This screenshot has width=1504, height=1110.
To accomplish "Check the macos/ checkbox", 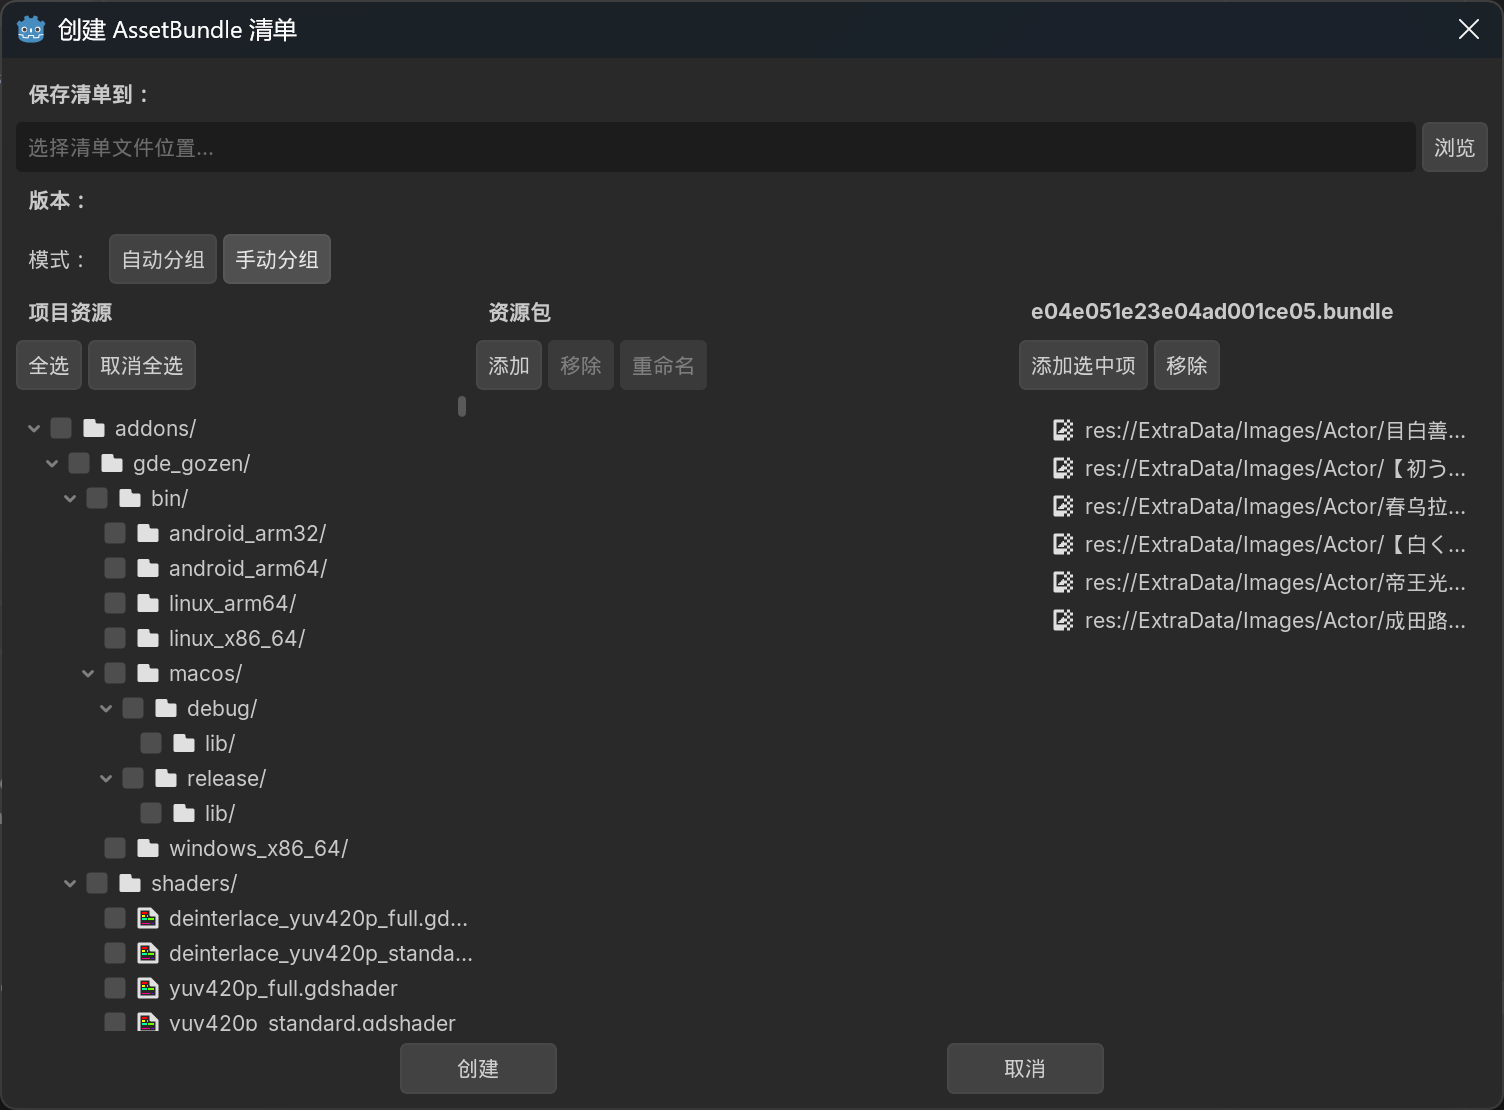I will click(x=115, y=674).
